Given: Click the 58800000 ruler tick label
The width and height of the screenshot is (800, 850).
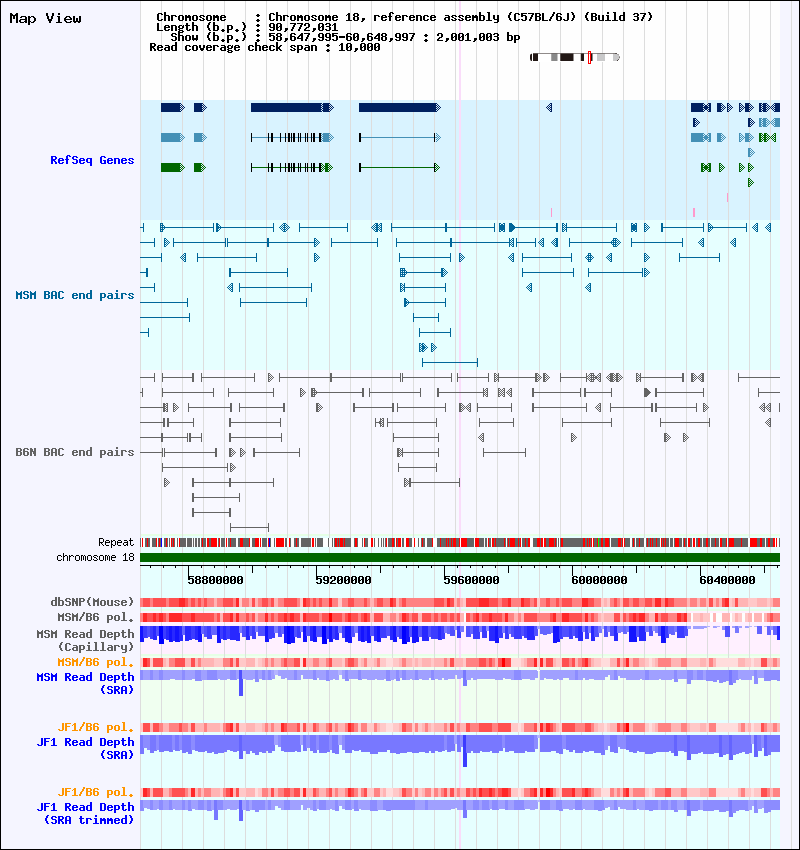Looking at the screenshot, I should (x=215, y=580).
